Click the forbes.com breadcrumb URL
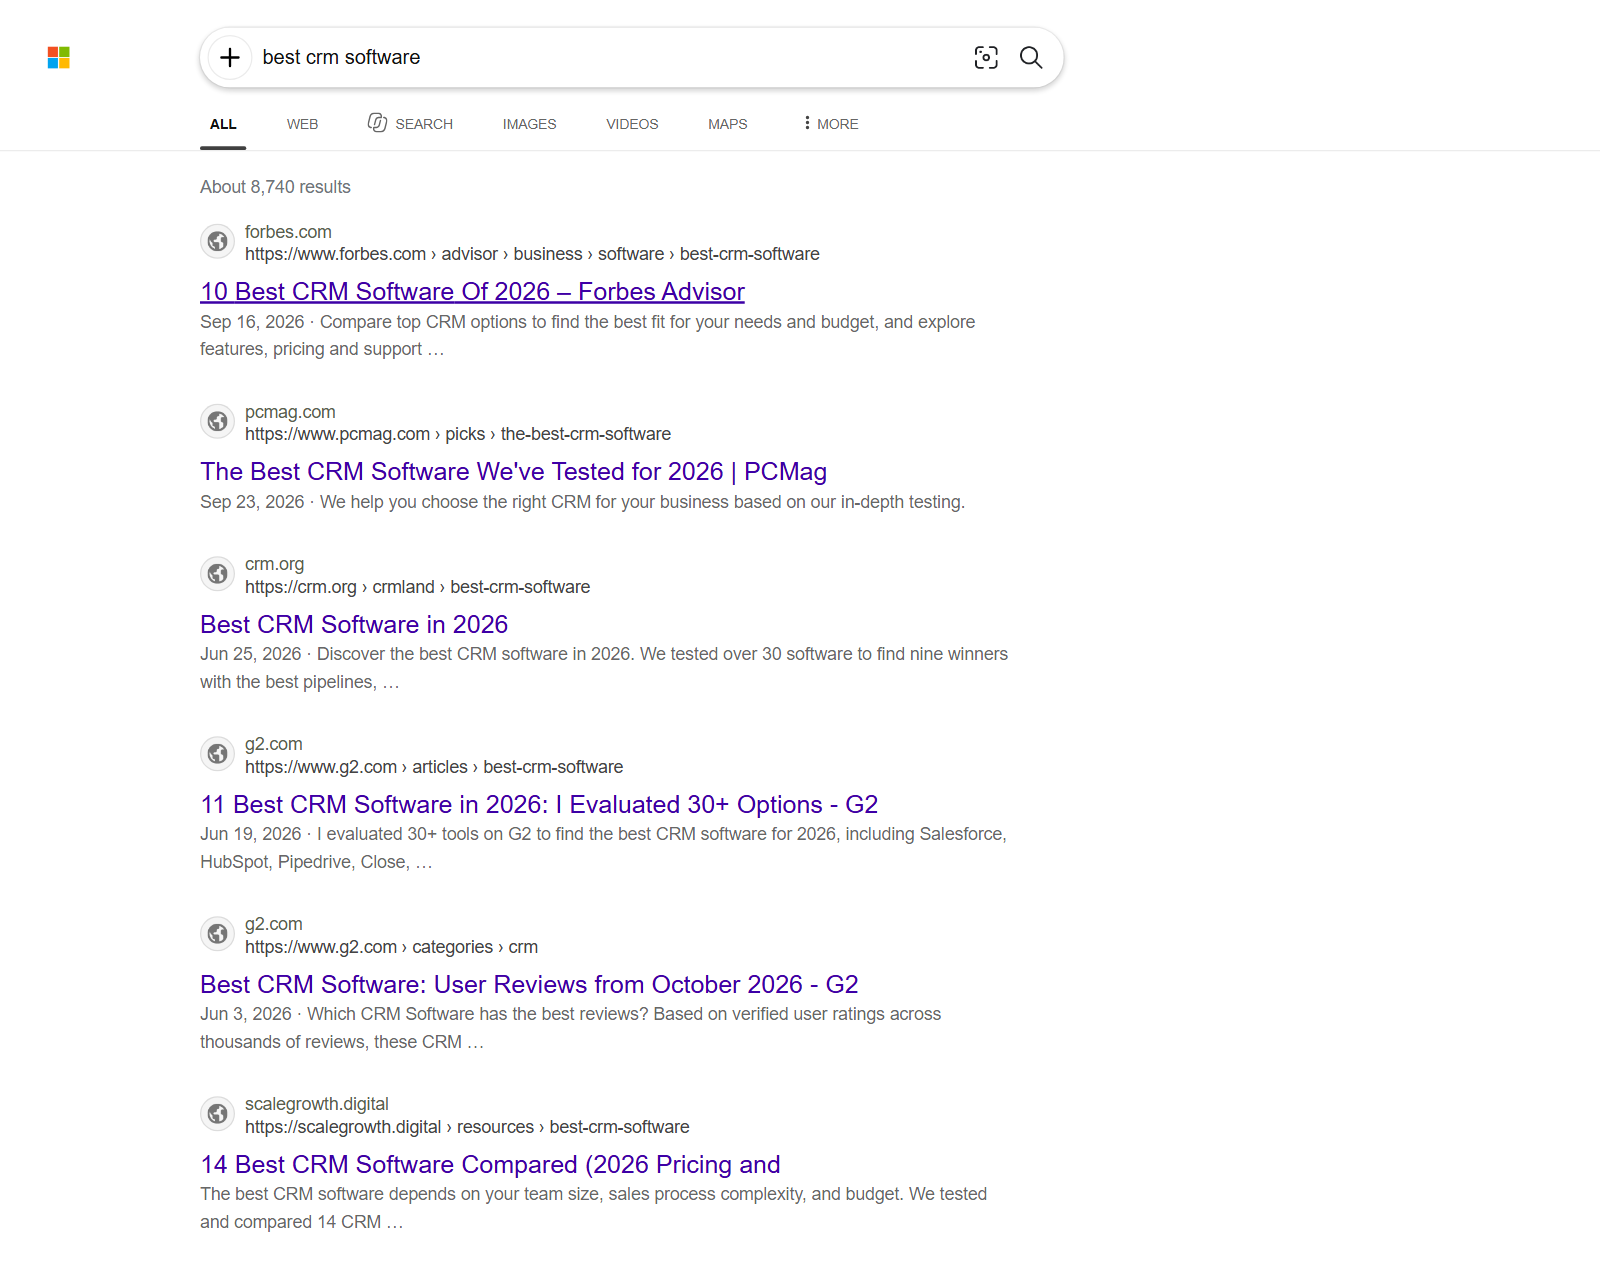The width and height of the screenshot is (1600, 1275). 532,255
